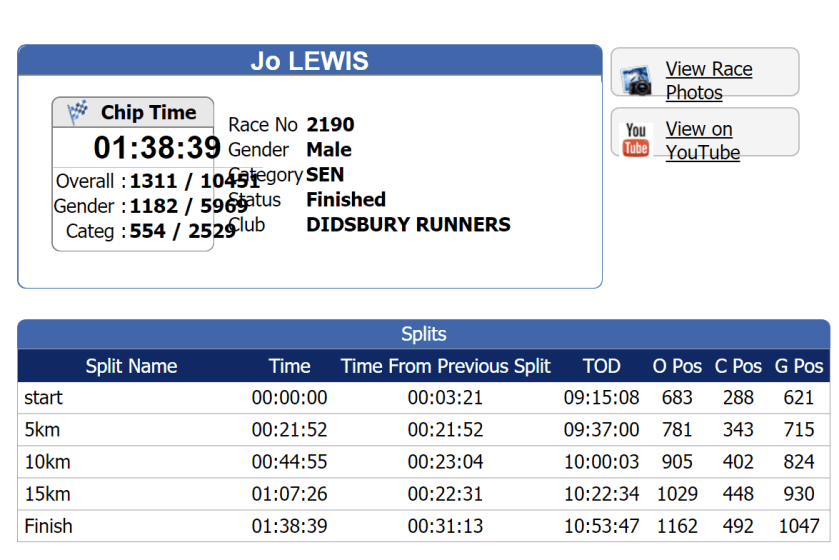
Task: Select the 15km split name cell
Action: (44, 494)
